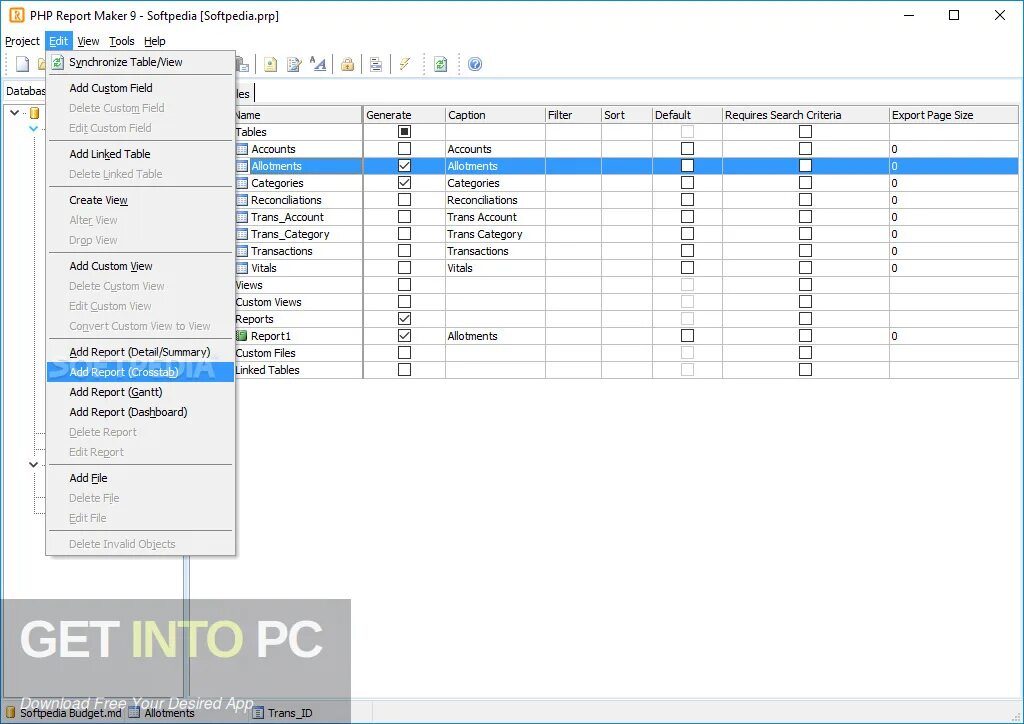The height and width of the screenshot is (724, 1024).
Task: Click the lightning Generate toolbar icon
Action: (405, 64)
